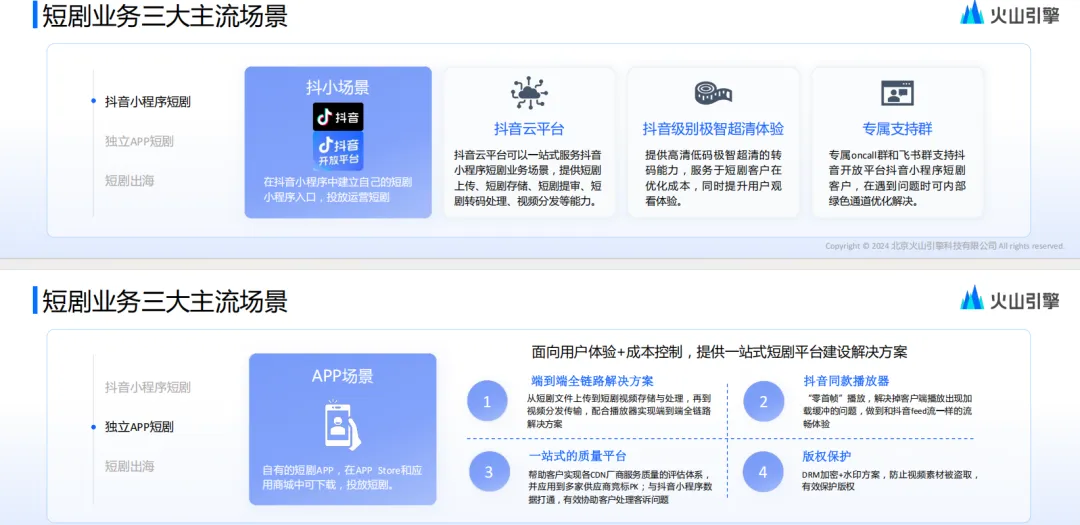This screenshot has width=1080, height=525.
Task: Click paragraph starting 专属oncall群和飞书群
Action: point(897,178)
